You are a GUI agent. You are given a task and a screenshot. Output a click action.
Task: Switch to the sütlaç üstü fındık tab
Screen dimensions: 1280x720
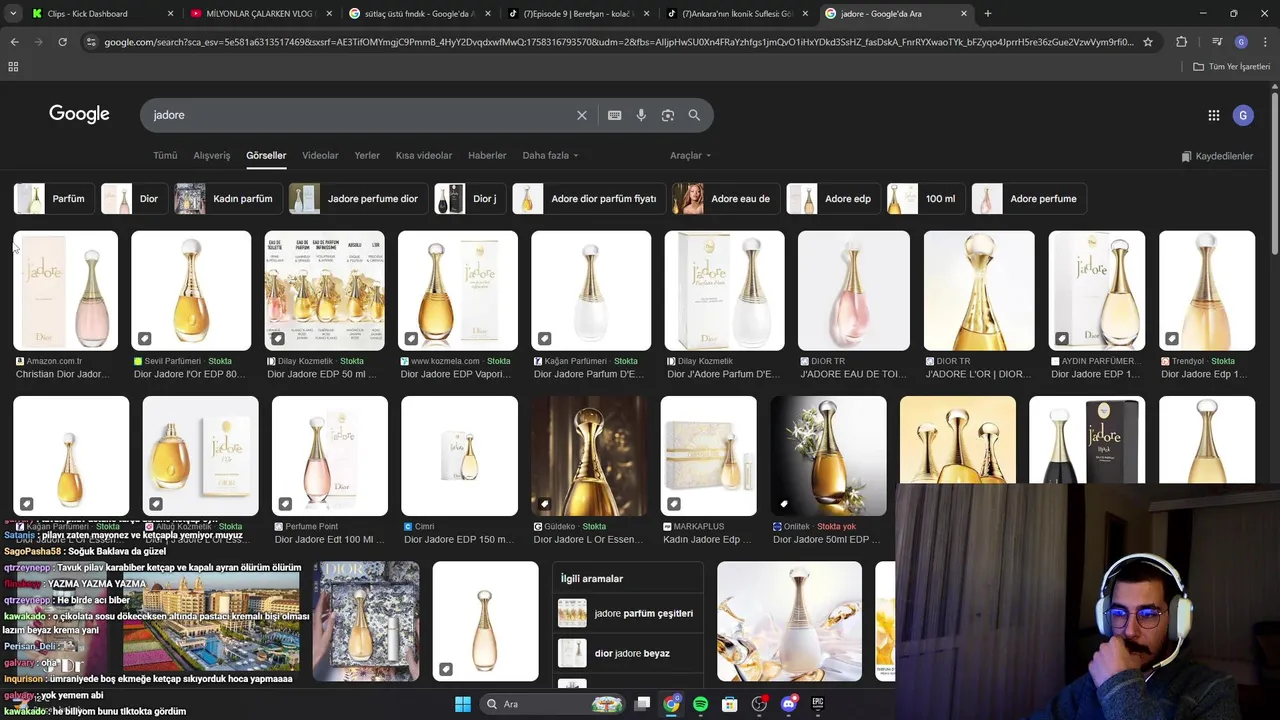[x=420, y=14]
